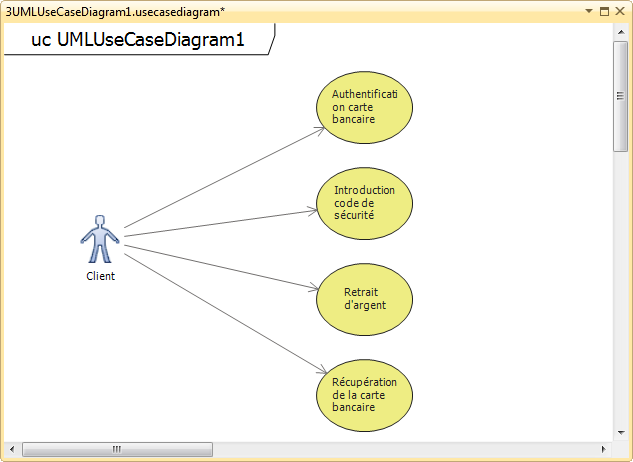This screenshot has height=462, width=633.
Task: Click the vertical scrollbar up arrow
Action: [x=620, y=32]
